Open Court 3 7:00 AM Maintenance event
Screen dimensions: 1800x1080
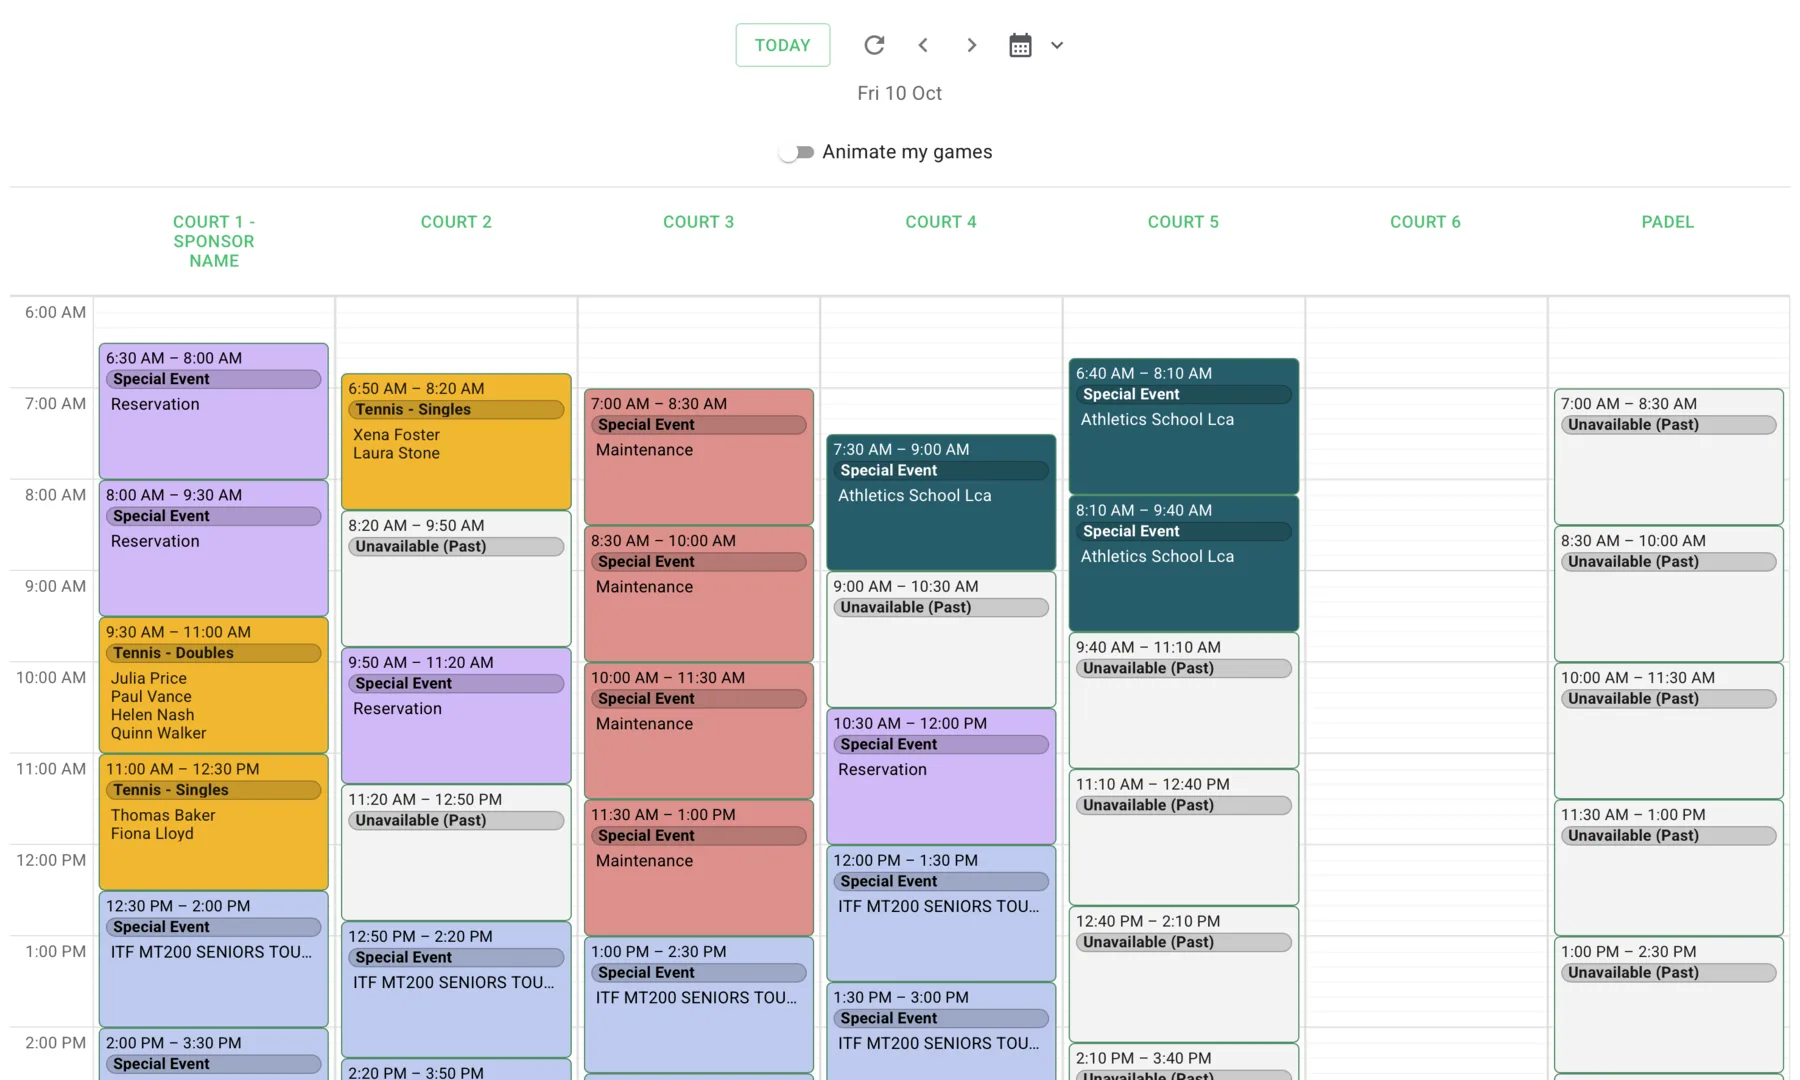[x=698, y=457]
